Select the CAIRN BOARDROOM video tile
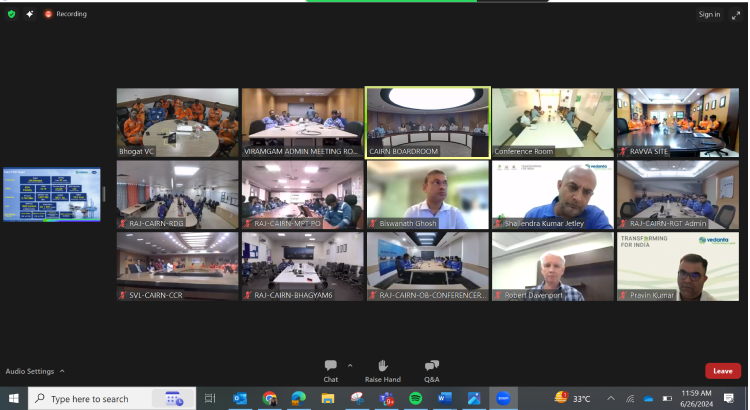The width and height of the screenshot is (750, 410). pyautogui.click(x=427, y=122)
